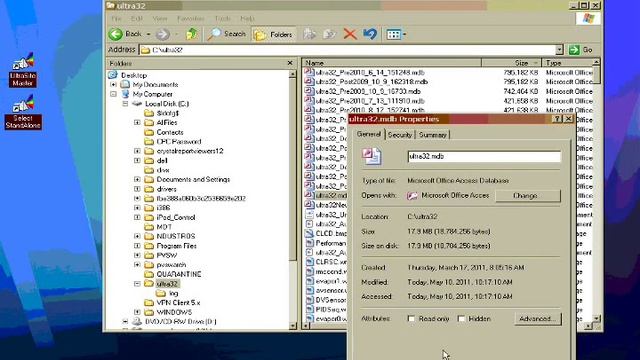
Task: Click the Change opens-with button
Action: 528,196
